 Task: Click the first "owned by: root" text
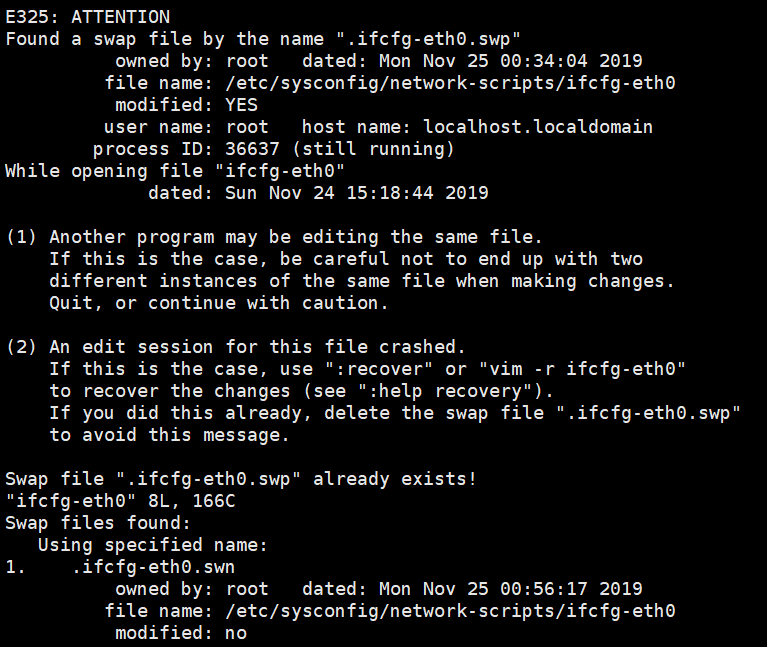tap(192, 61)
